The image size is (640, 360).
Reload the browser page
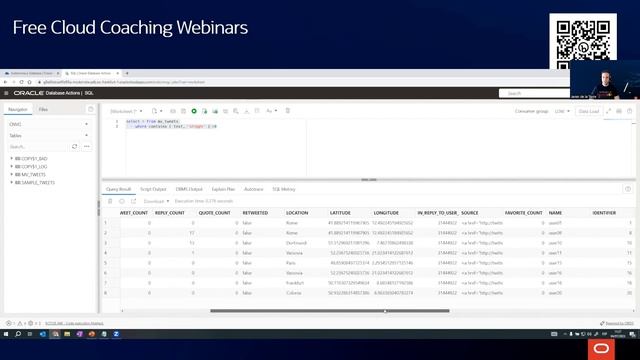point(21,82)
